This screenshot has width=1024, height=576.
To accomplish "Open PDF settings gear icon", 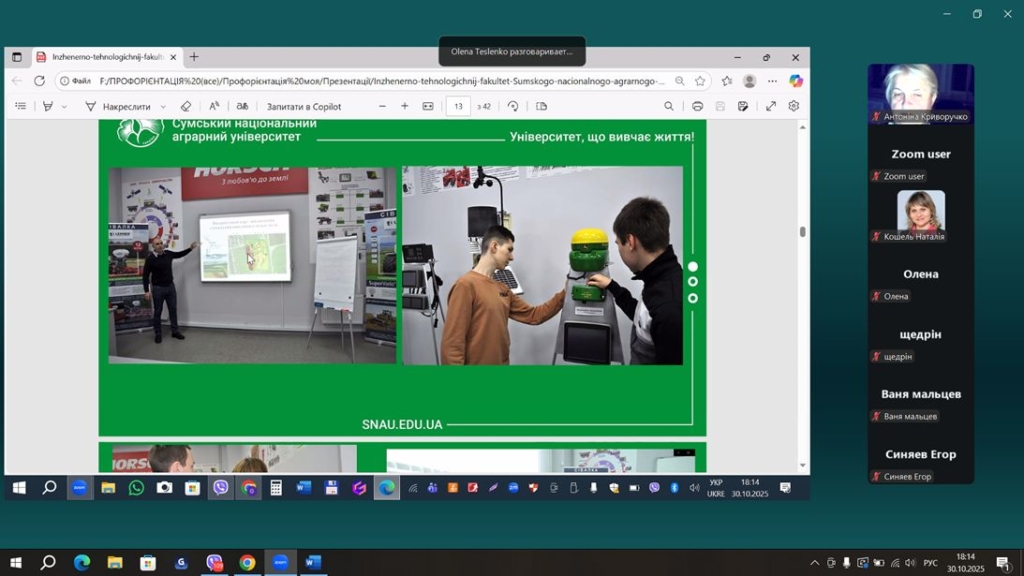I will (x=794, y=106).
